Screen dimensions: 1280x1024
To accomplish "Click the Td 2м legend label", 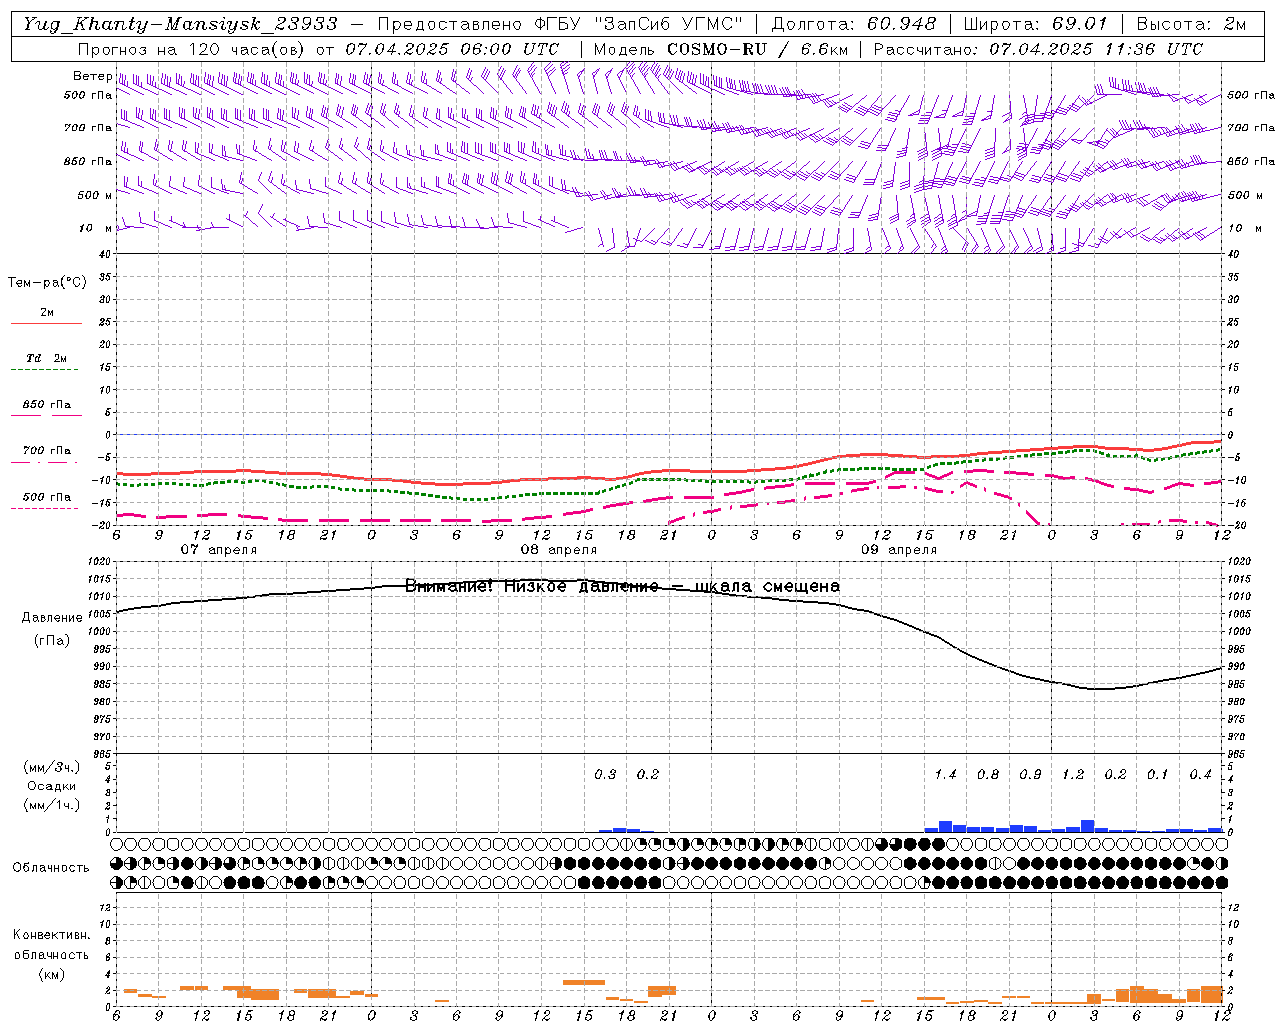I will click(x=46, y=358).
